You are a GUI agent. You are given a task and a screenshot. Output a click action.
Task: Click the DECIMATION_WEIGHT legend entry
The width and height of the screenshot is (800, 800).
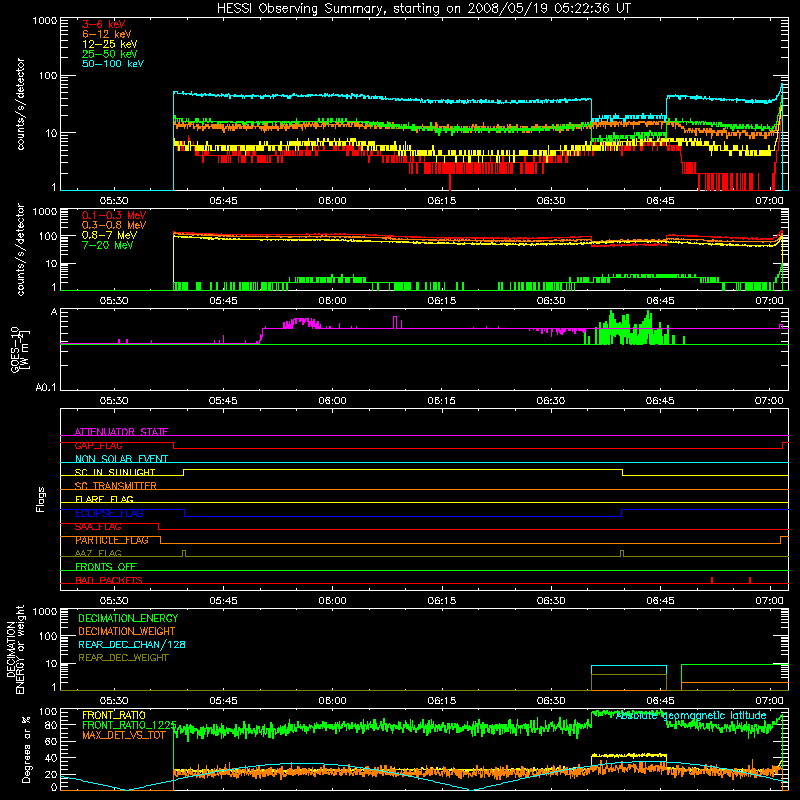[127, 631]
